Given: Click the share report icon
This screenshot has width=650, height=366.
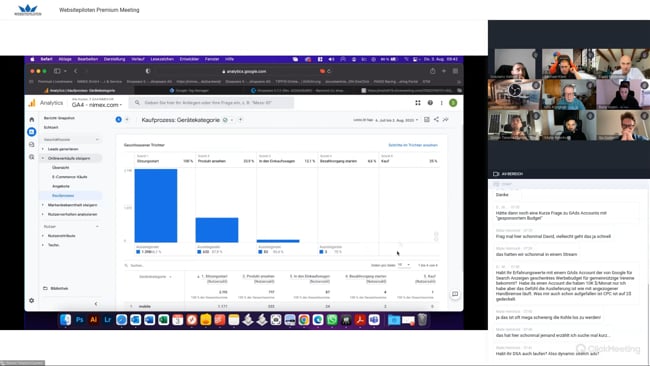Looking at the screenshot, I should pyautogui.click(x=436, y=120).
